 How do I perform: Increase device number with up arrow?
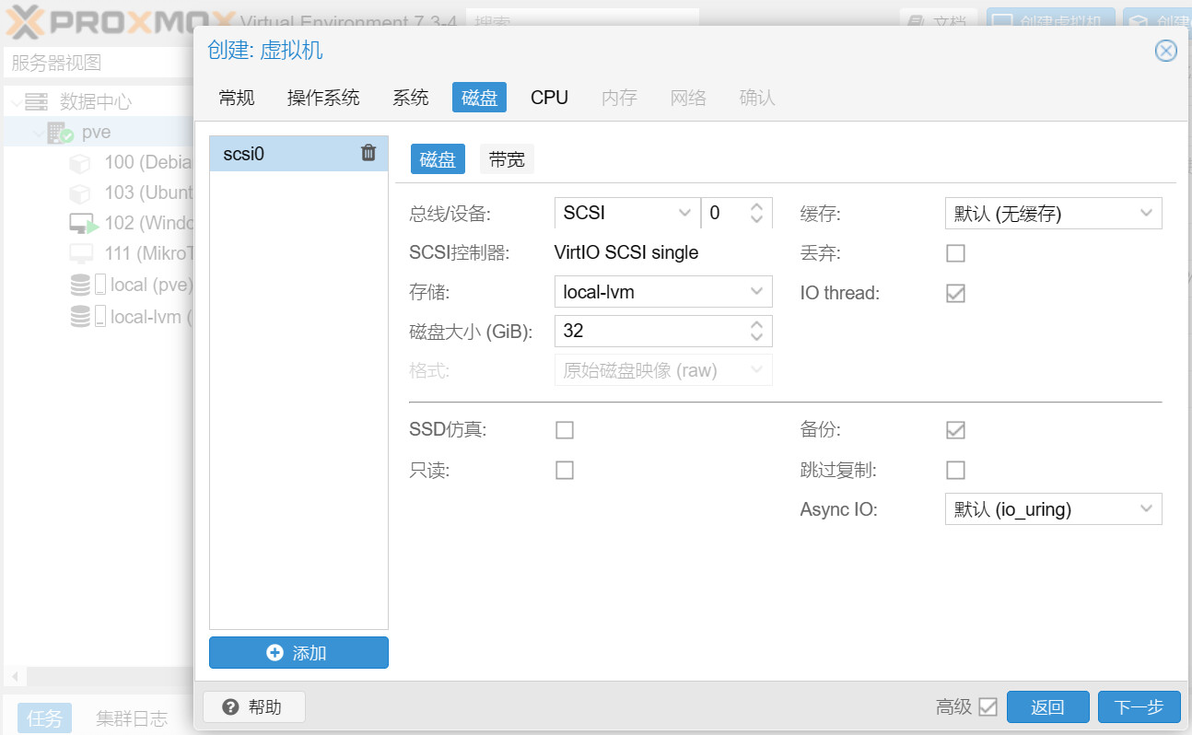pos(756,206)
